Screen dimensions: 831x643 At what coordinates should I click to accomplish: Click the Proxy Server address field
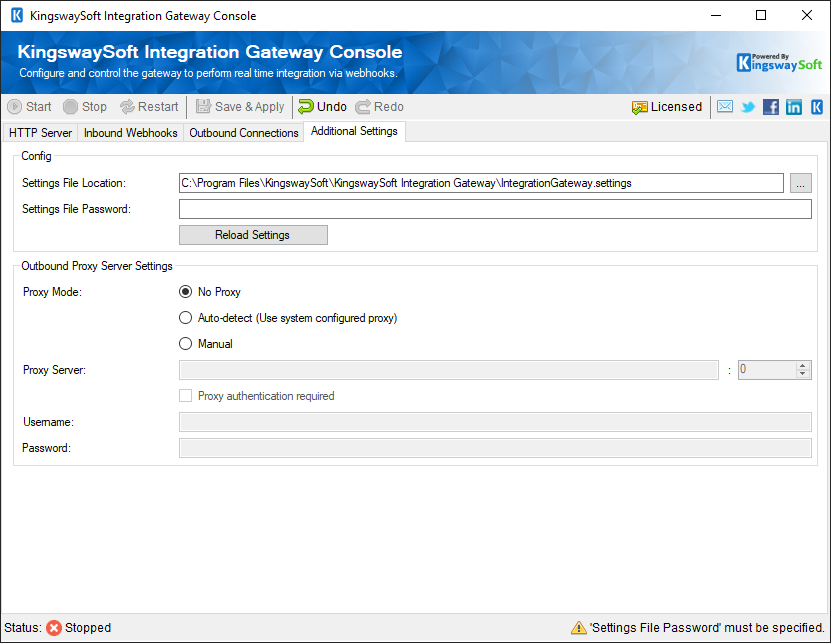(449, 369)
